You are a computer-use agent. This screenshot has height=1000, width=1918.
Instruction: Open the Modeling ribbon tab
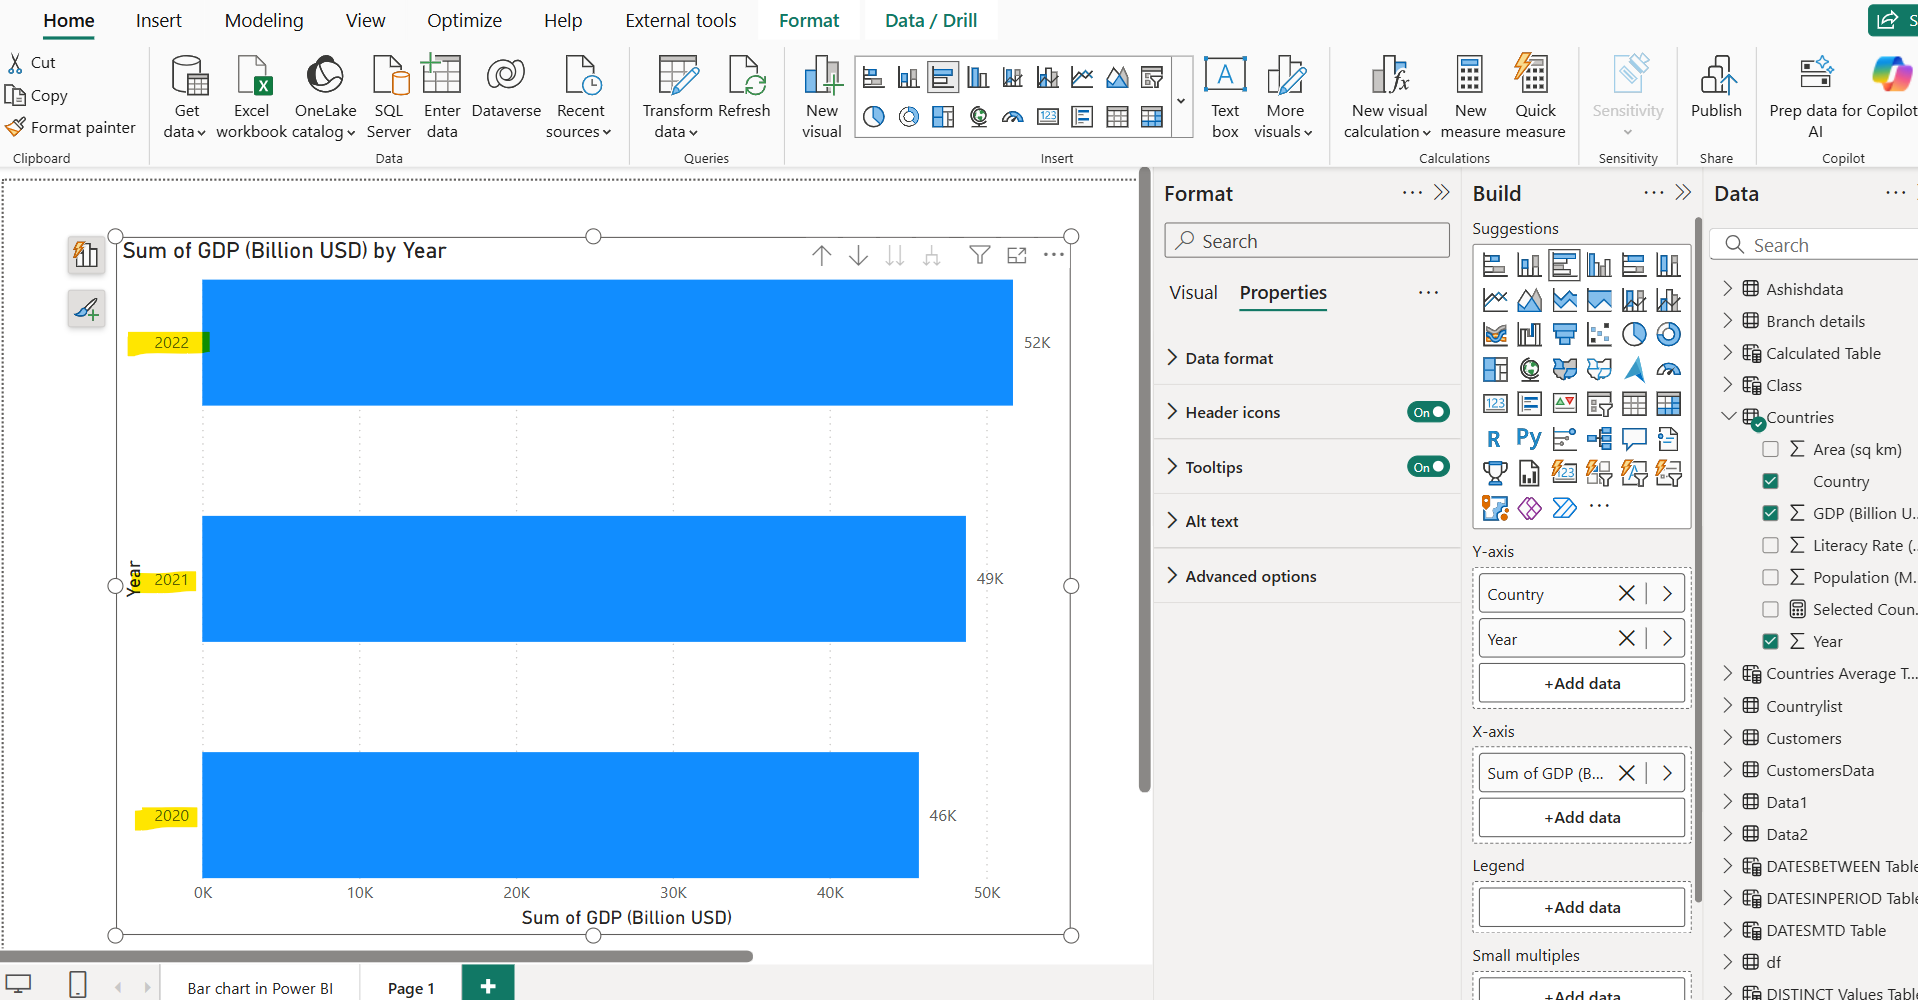[264, 21]
